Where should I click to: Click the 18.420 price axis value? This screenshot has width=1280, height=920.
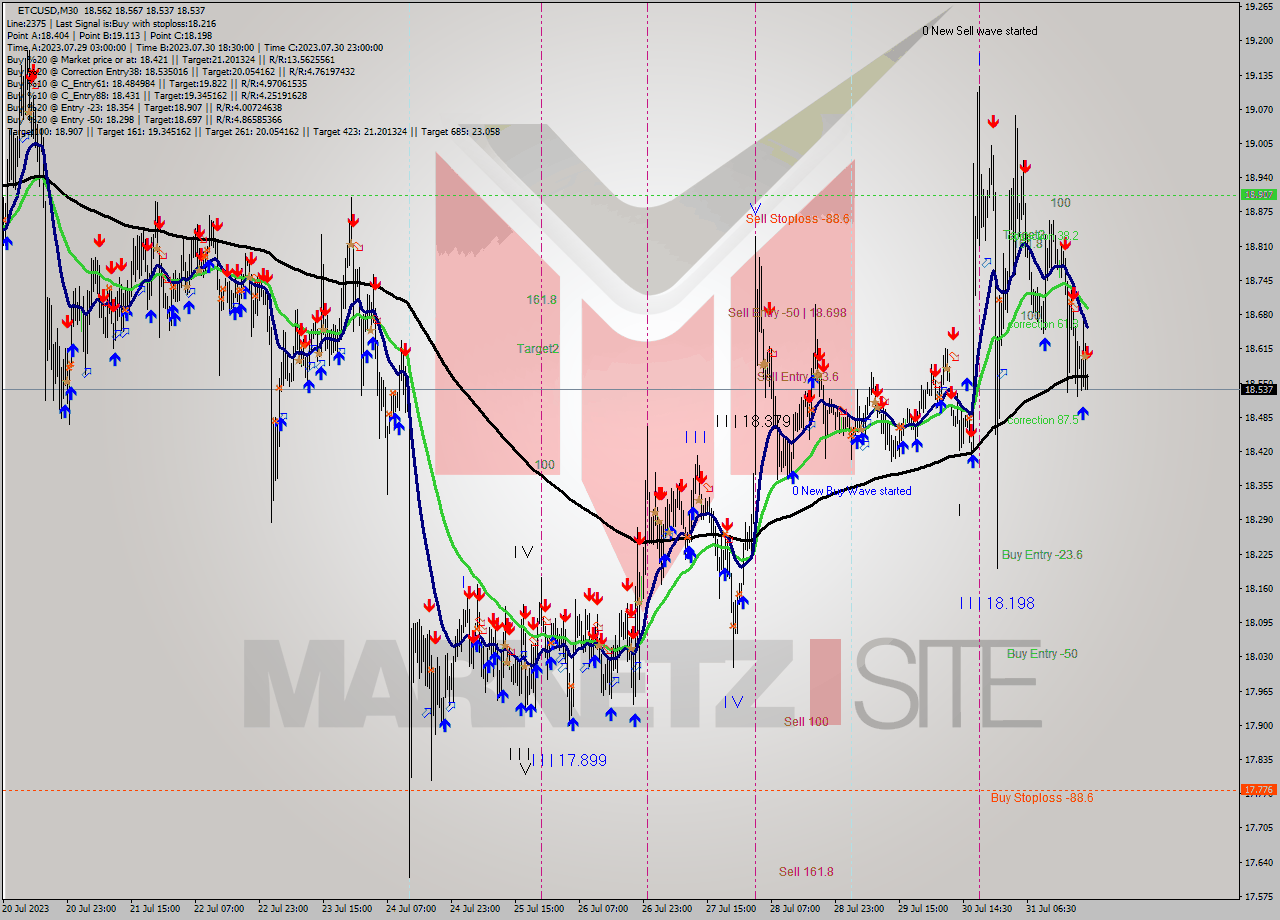pos(1258,451)
